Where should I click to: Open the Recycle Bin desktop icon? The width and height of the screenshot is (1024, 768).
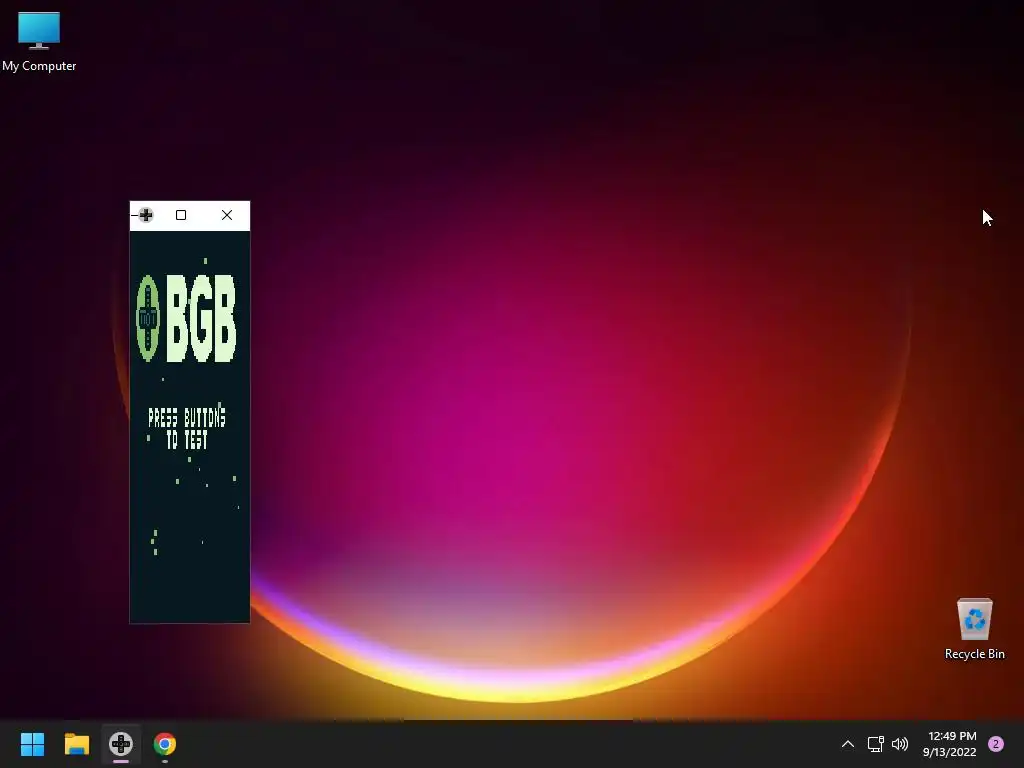pos(974,629)
